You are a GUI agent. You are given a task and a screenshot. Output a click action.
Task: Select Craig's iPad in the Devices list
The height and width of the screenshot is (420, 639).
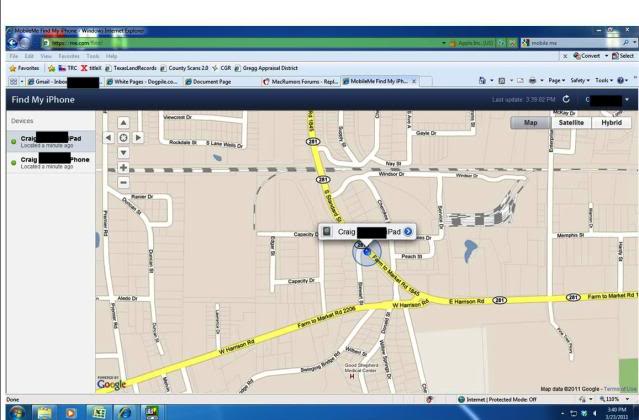(51, 141)
